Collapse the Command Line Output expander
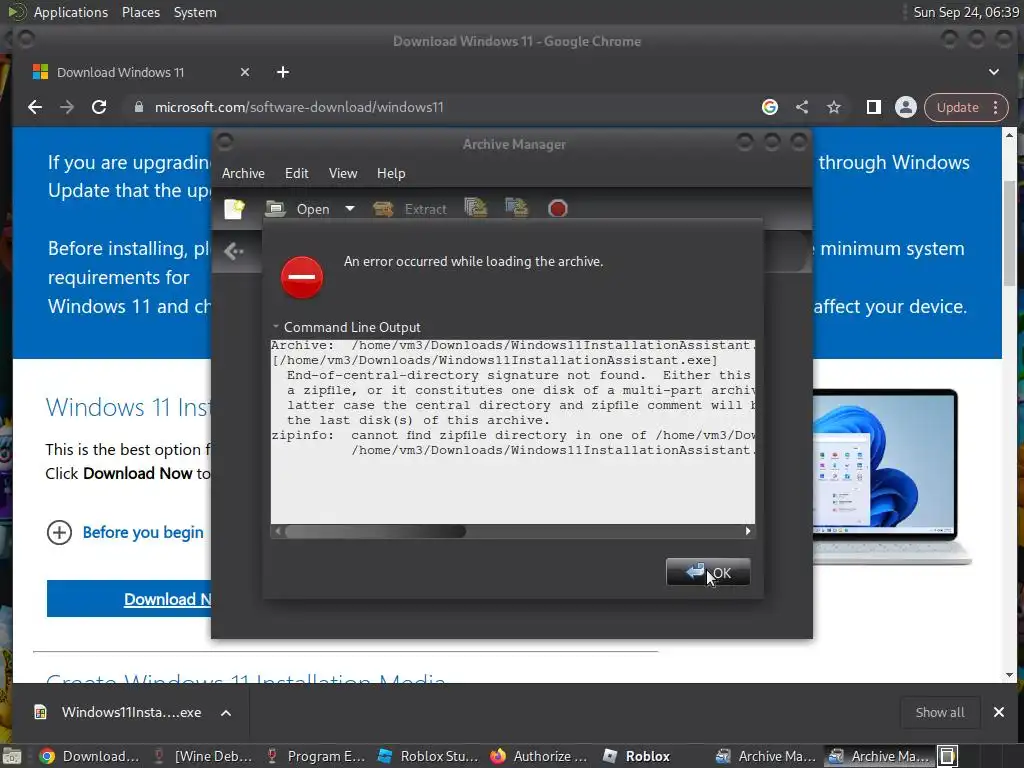This screenshot has height=768, width=1024. pos(276,327)
